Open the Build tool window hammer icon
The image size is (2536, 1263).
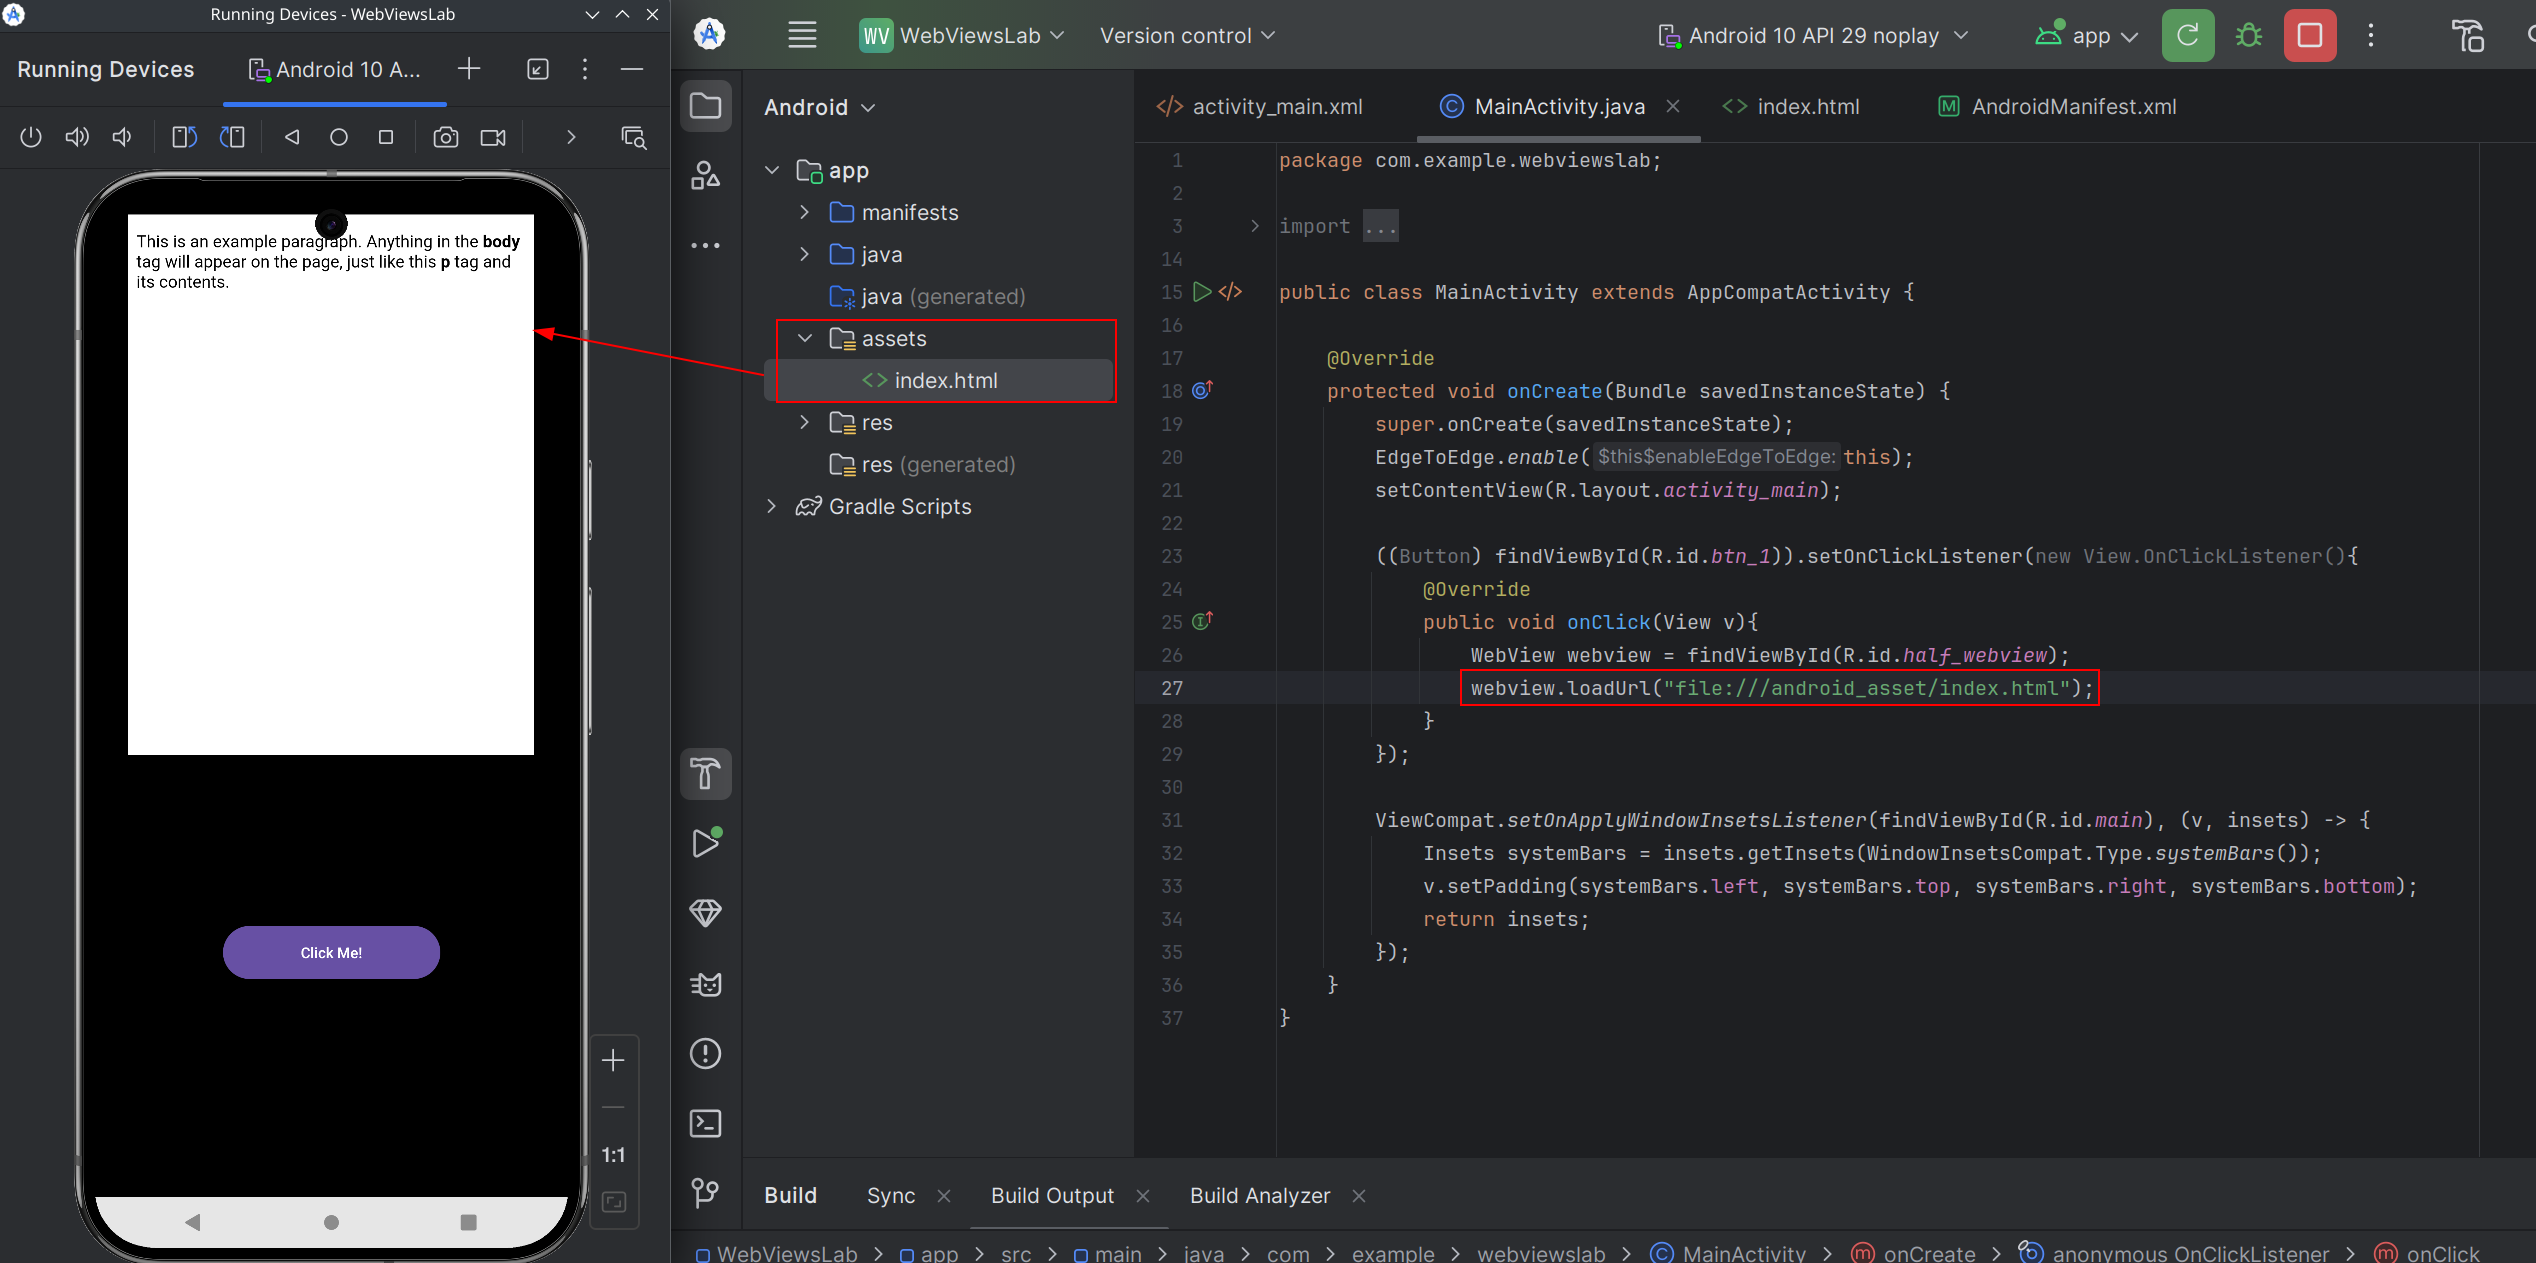(706, 774)
